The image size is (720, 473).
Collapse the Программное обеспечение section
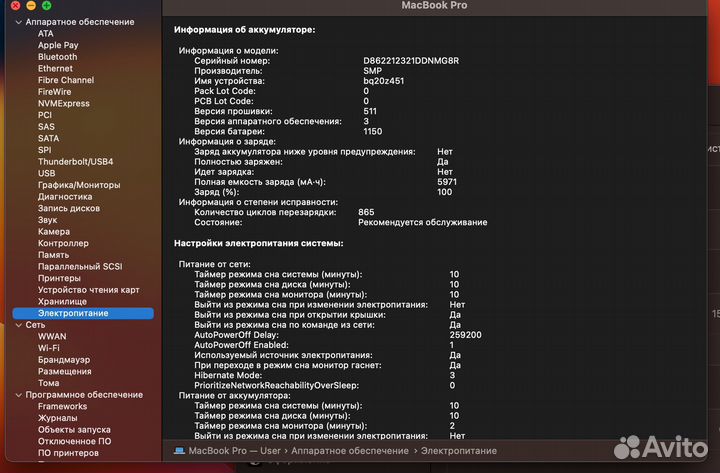[18, 395]
